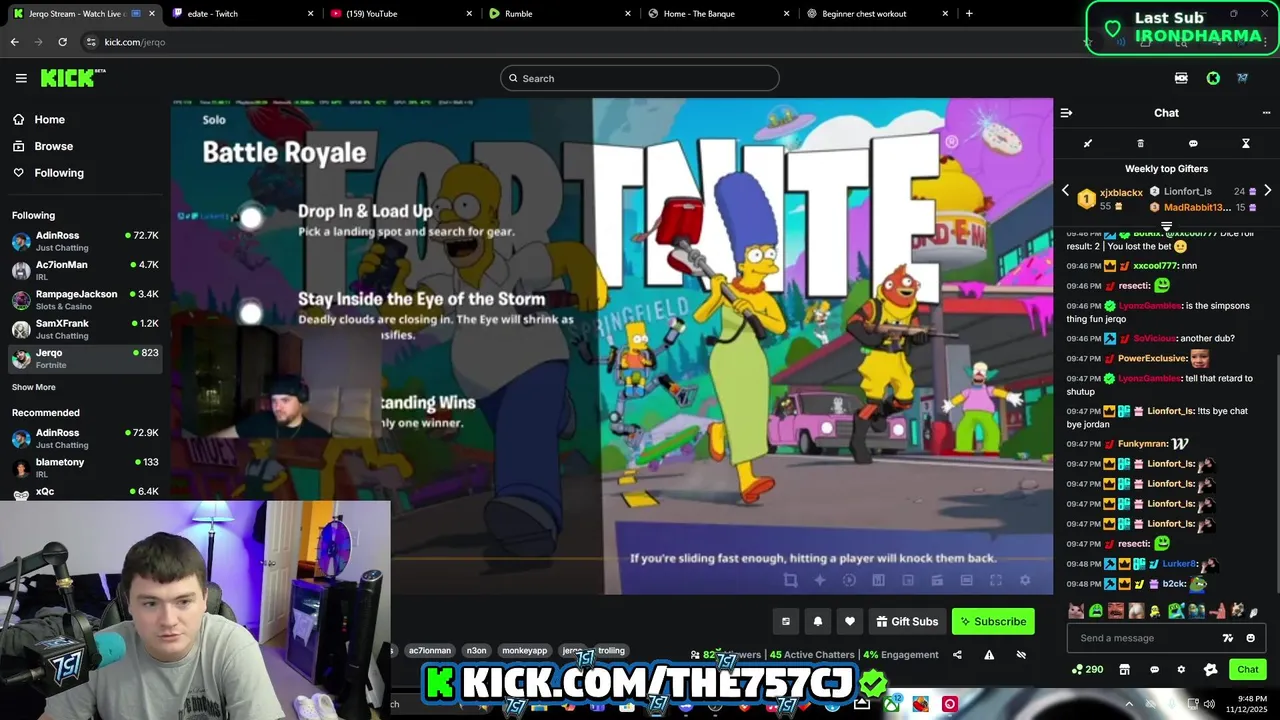This screenshot has height=720, width=1280.
Task: Switch to the edate - Twitch tab
Action: point(243,14)
